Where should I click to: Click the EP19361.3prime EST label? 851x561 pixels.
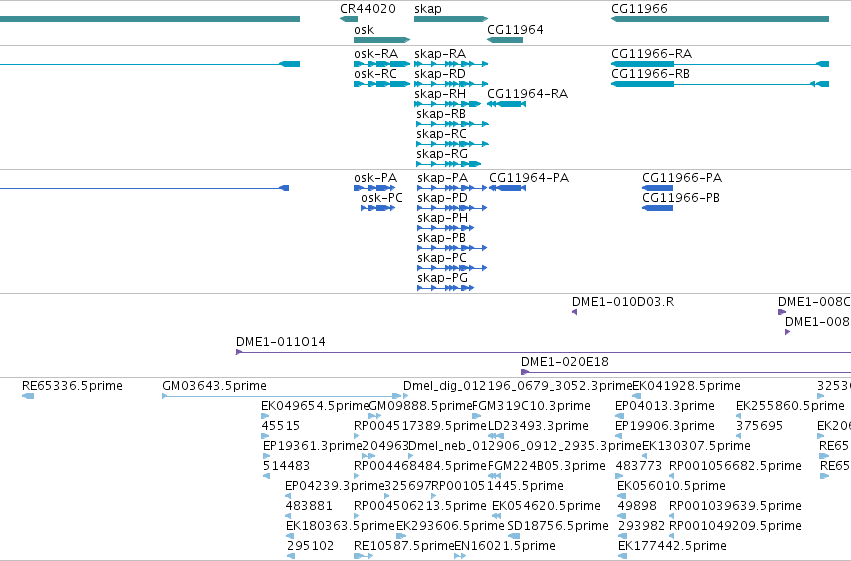313,447
